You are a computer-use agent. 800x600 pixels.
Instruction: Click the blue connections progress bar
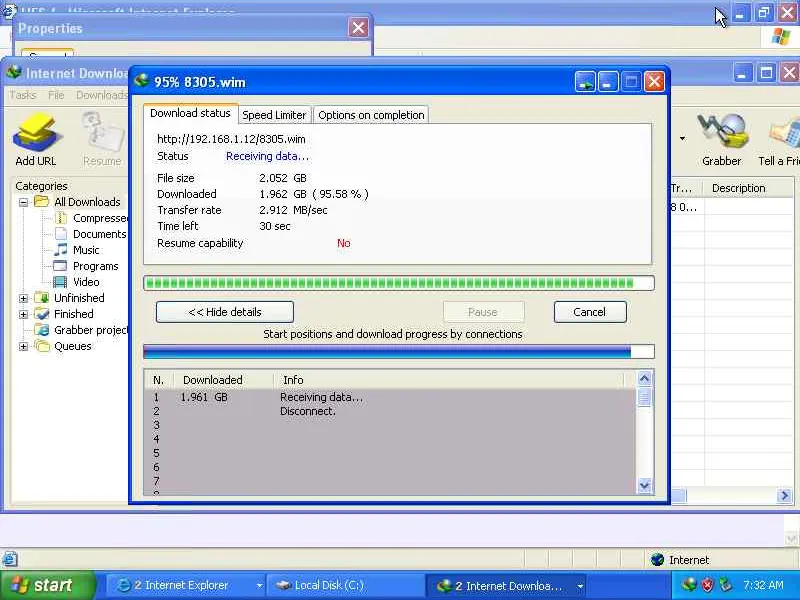[399, 352]
